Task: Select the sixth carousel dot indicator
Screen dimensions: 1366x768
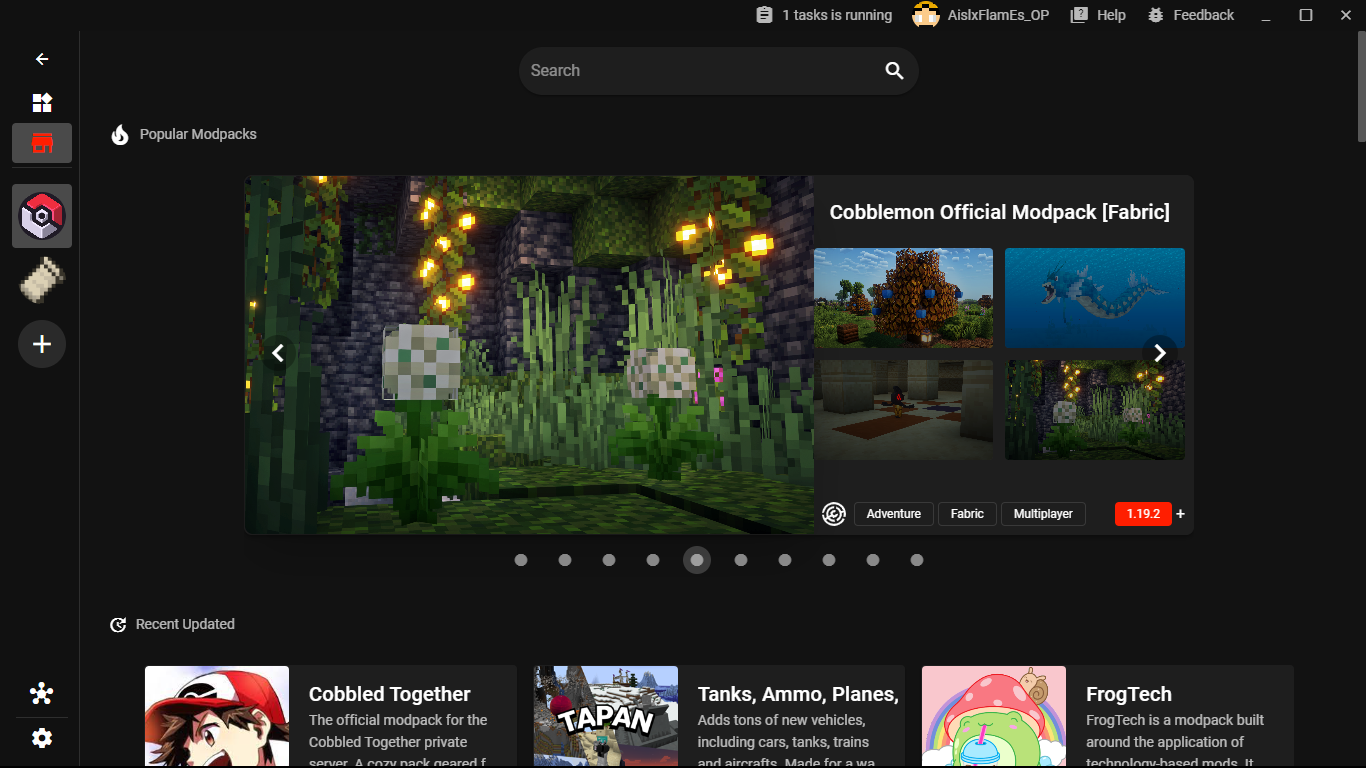Action: [x=741, y=560]
